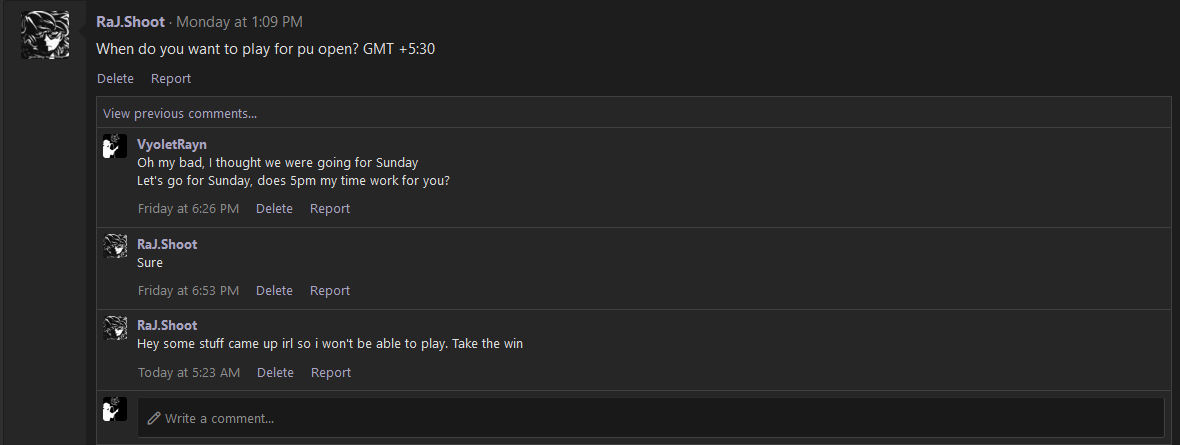Delete the "Sure" comment
This screenshot has height=445, width=1180.
274,290
